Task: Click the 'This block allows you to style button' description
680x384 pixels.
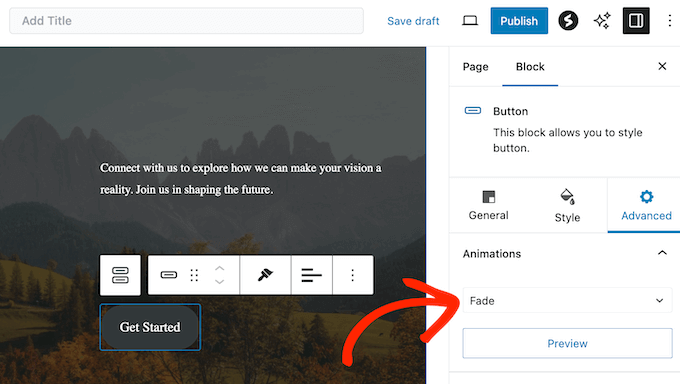Action: (x=567, y=140)
